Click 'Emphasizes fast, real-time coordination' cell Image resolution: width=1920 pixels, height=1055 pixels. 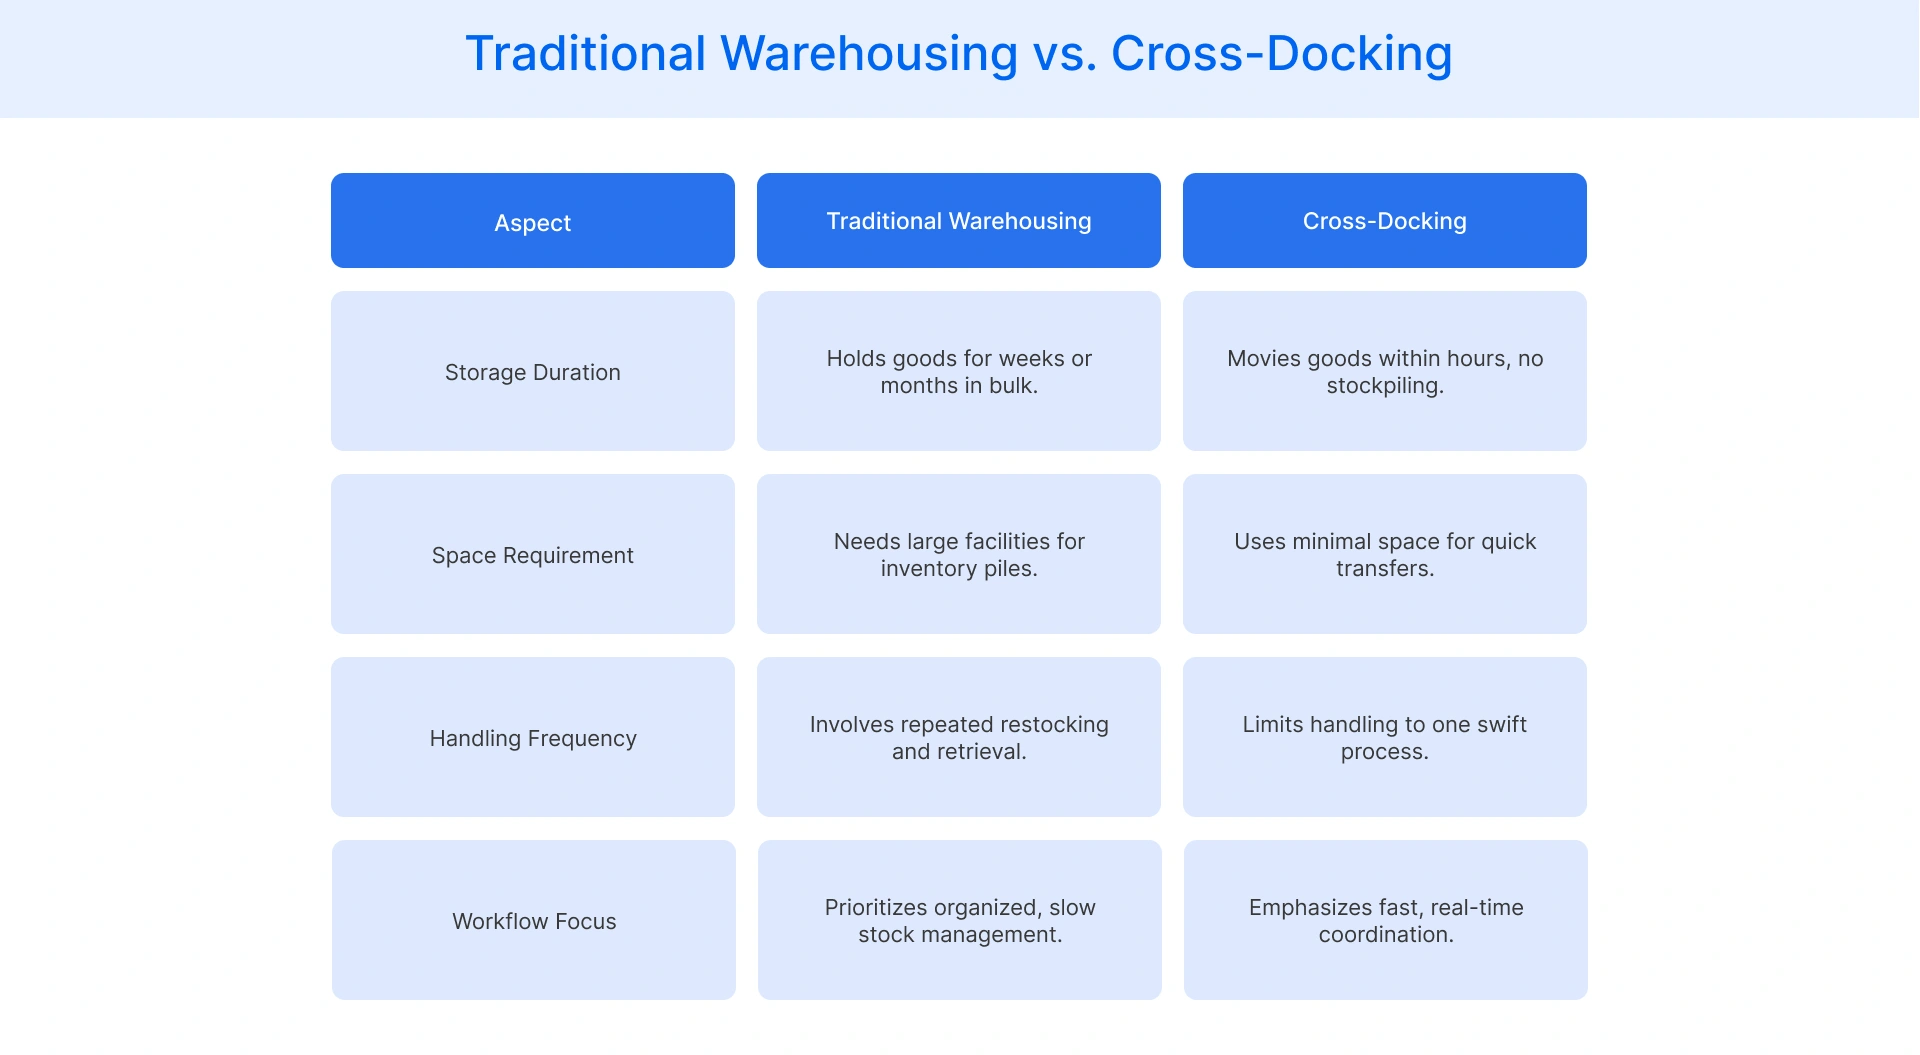click(x=1386, y=920)
